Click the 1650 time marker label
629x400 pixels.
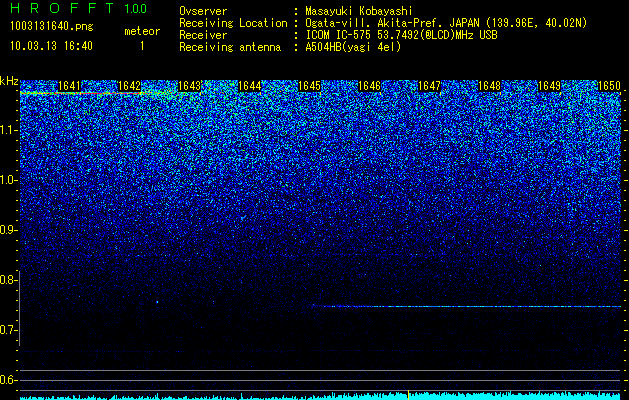609,86
